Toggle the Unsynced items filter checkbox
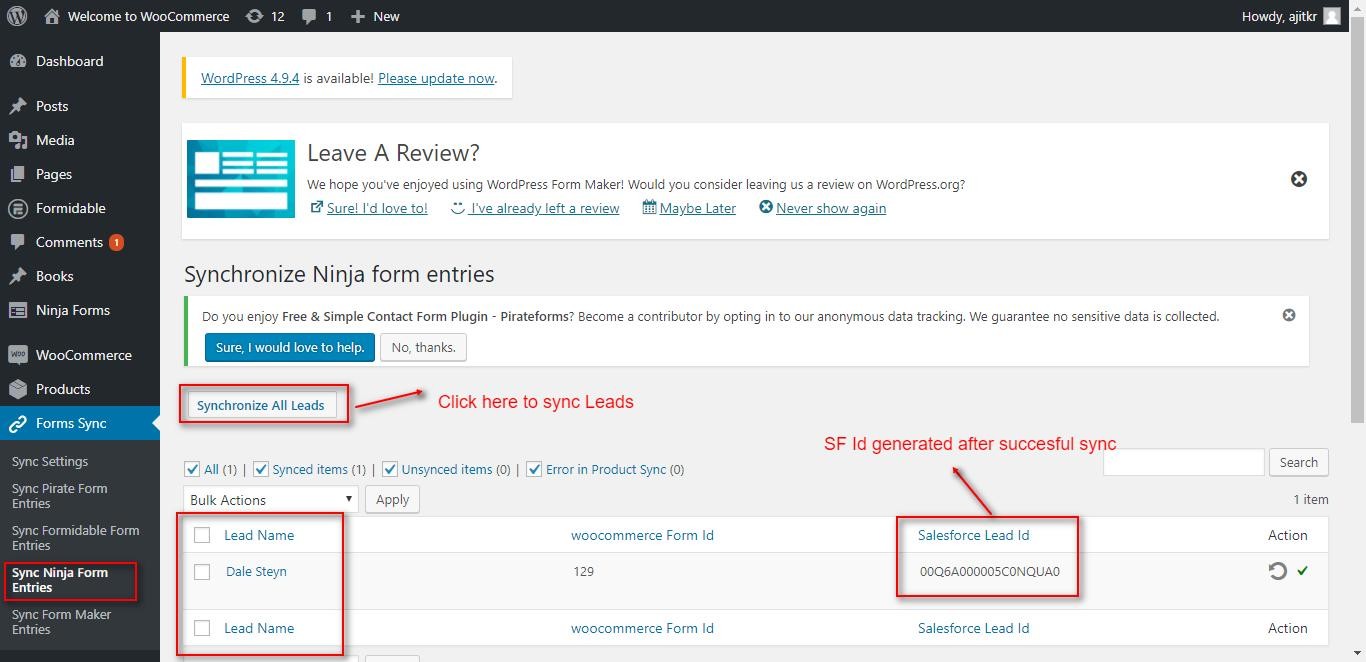Viewport: 1366px width, 662px height. 390,469
